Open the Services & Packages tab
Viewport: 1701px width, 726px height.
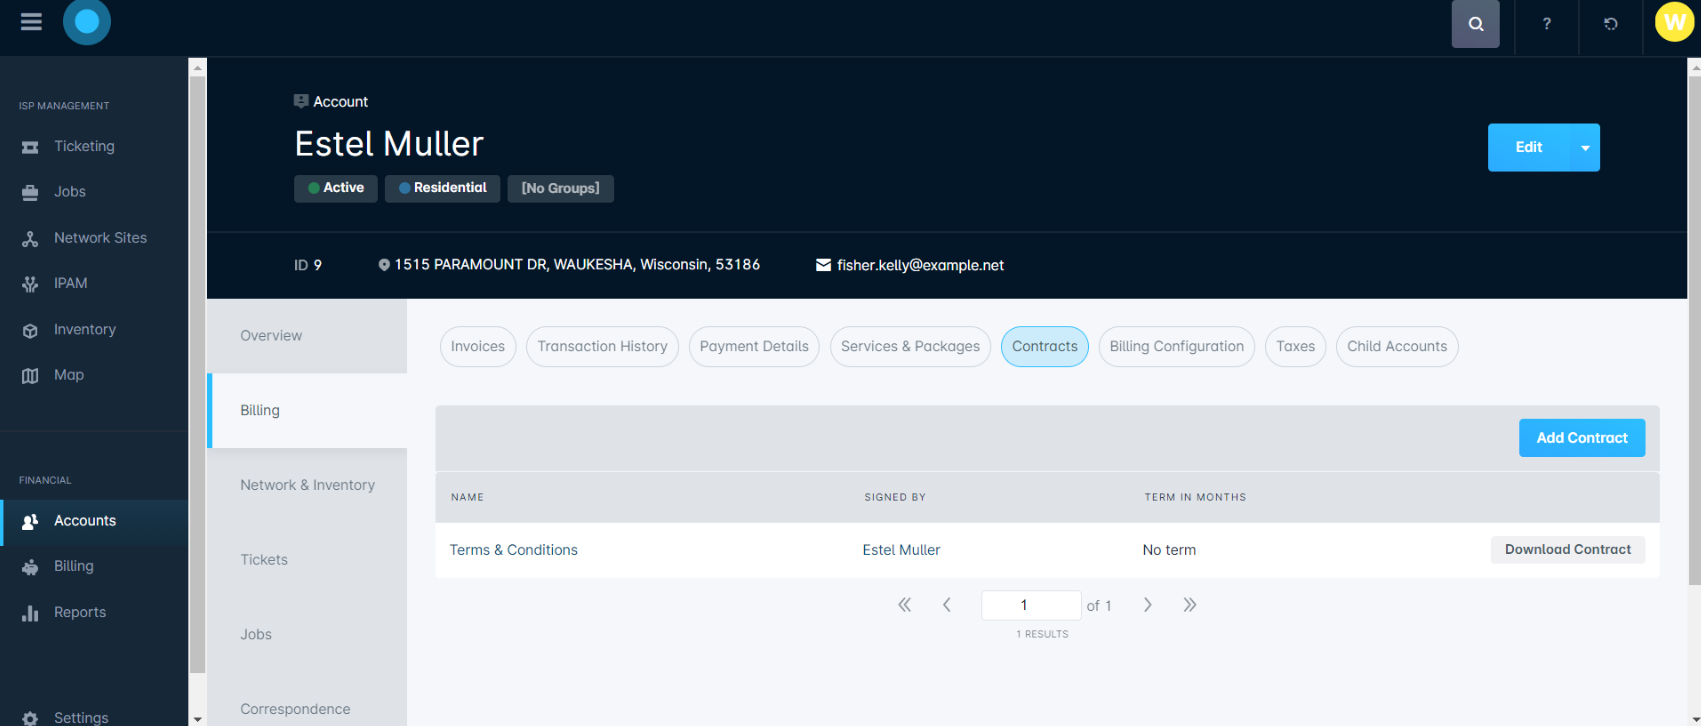point(910,347)
